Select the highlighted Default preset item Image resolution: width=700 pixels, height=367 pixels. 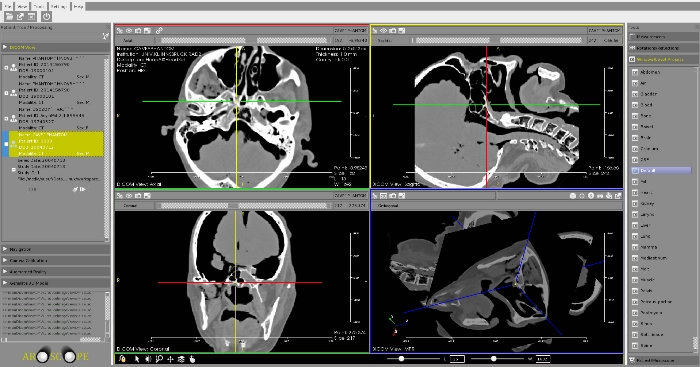point(661,171)
